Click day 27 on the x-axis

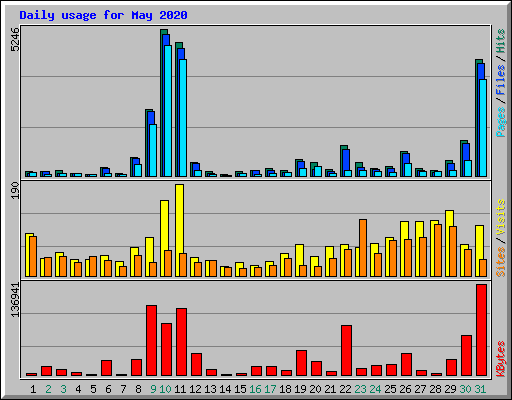point(420,389)
